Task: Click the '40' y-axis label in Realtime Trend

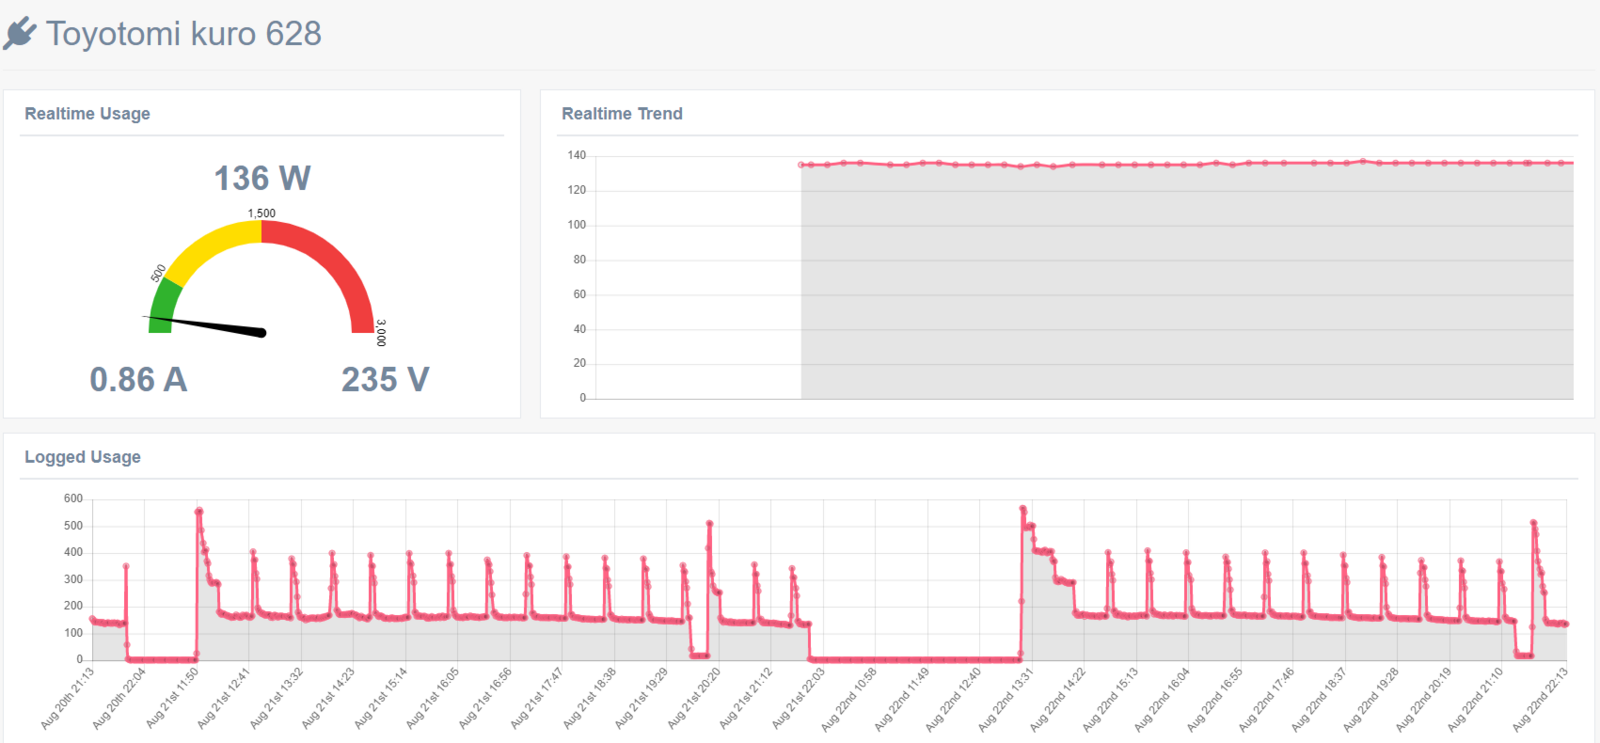Action: (x=580, y=329)
